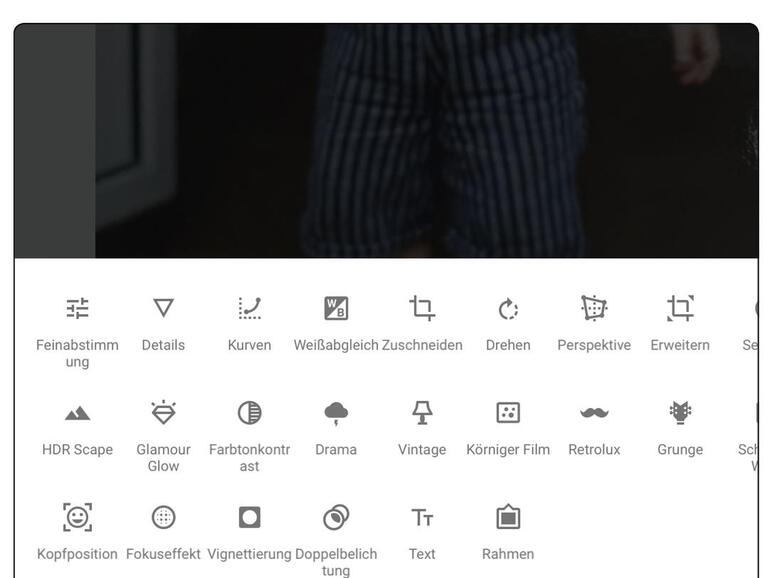Tap the dimmed photo preview area
Screen dimensions: 770x578
tap(386, 140)
